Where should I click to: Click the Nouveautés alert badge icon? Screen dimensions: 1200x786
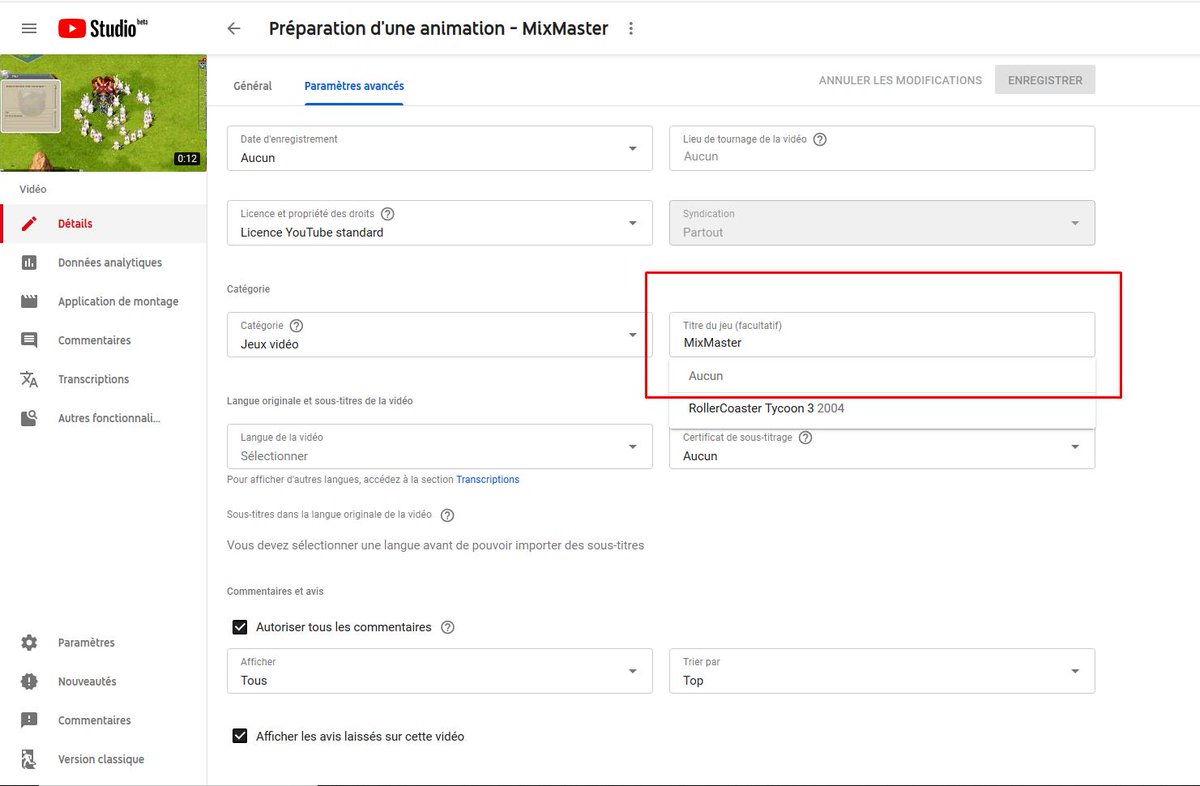click(x=29, y=682)
